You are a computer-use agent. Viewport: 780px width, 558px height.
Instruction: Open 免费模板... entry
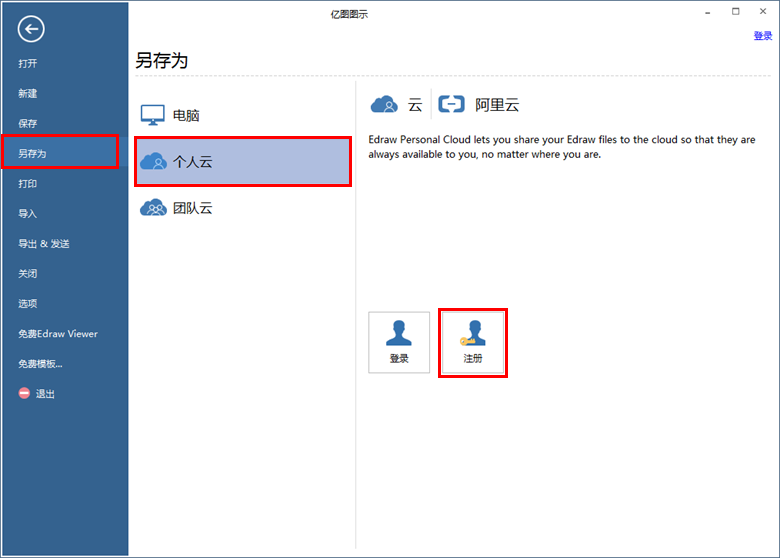(40, 364)
